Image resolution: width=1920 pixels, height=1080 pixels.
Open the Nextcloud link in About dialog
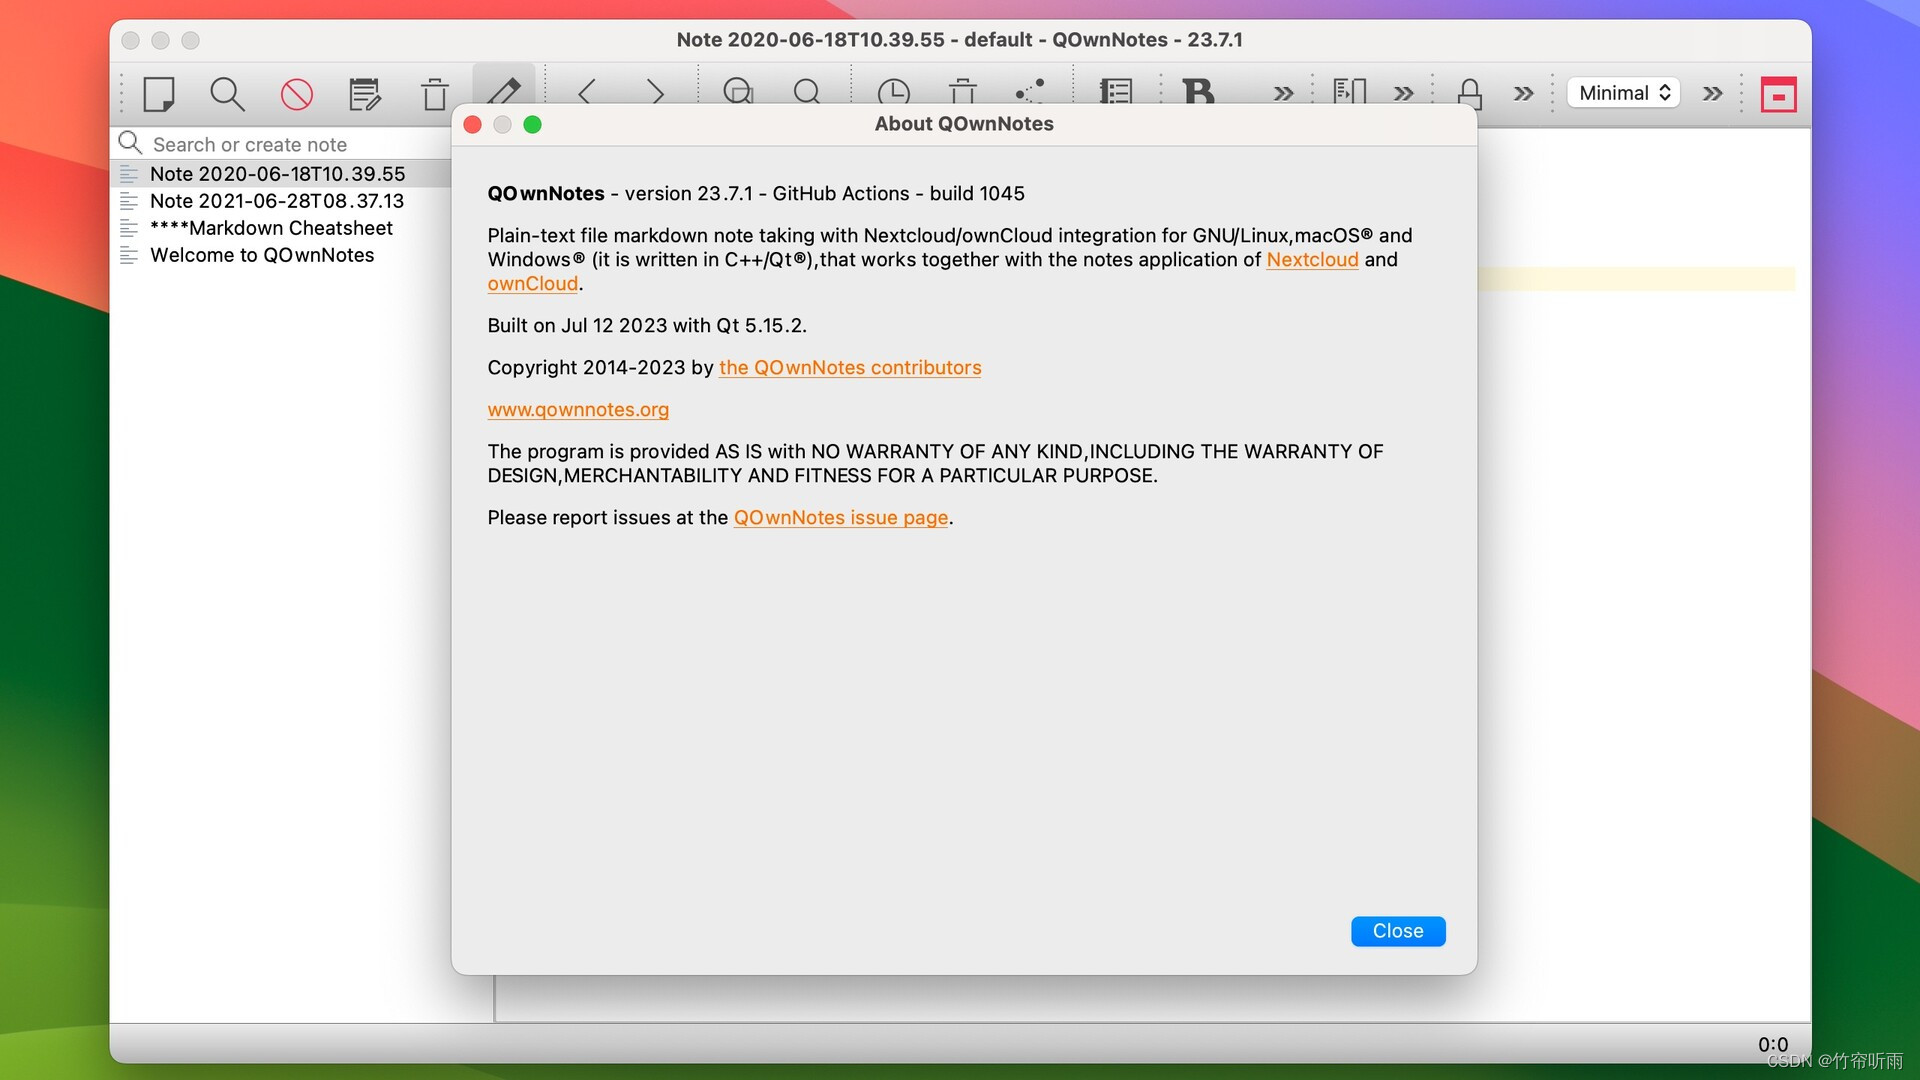coord(1312,260)
